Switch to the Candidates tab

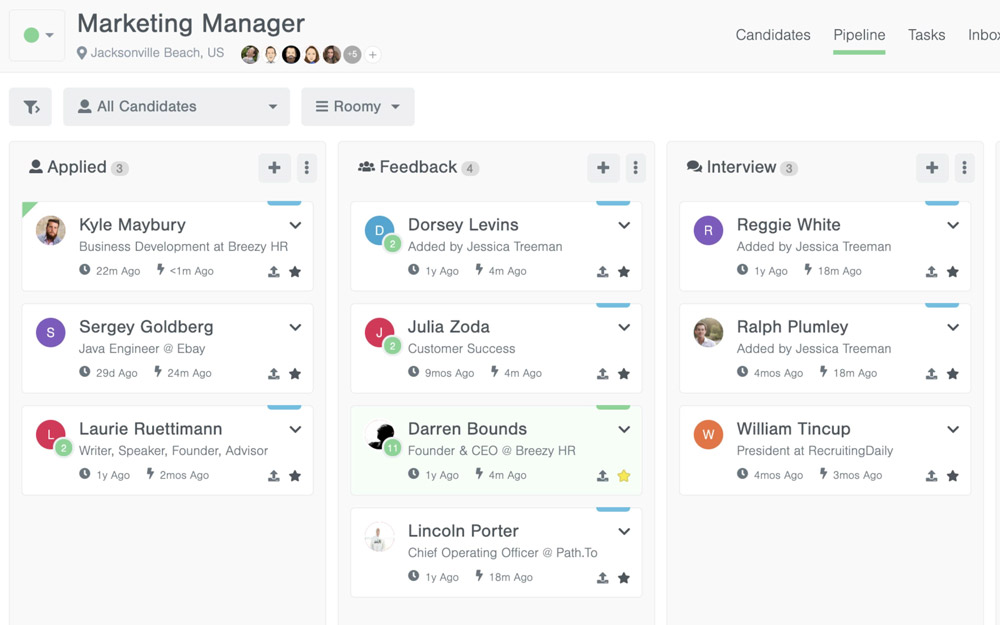pos(772,35)
